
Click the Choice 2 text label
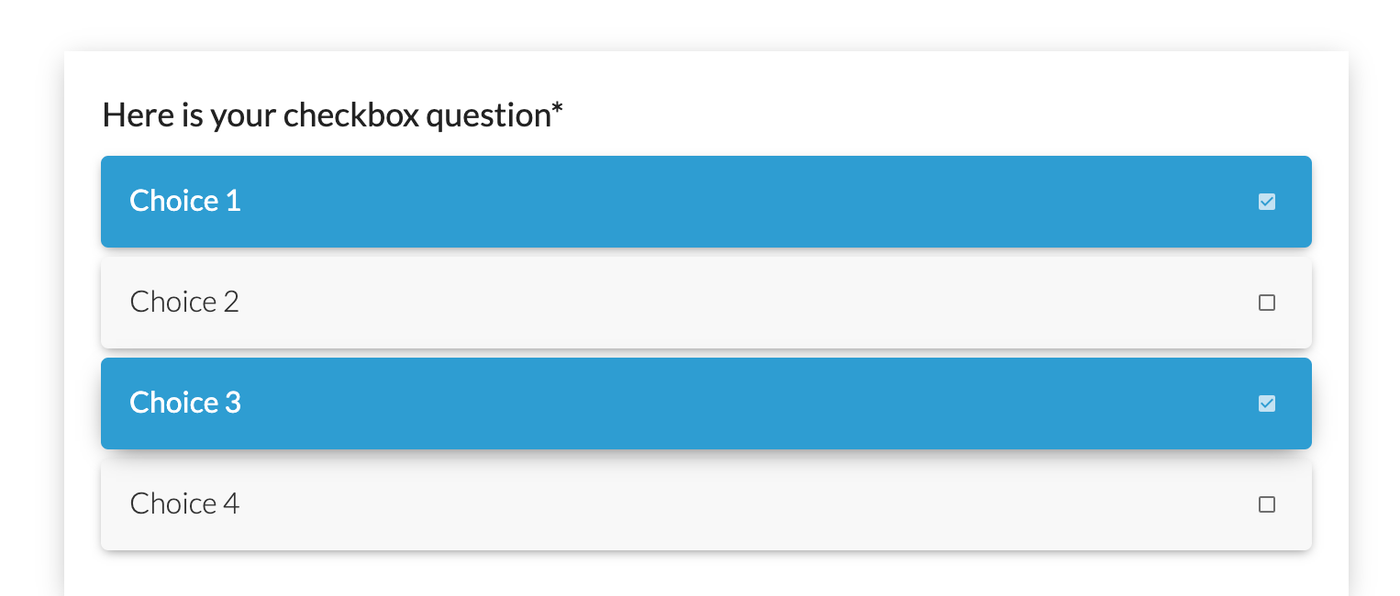pyautogui.click(x=184, y=301)
